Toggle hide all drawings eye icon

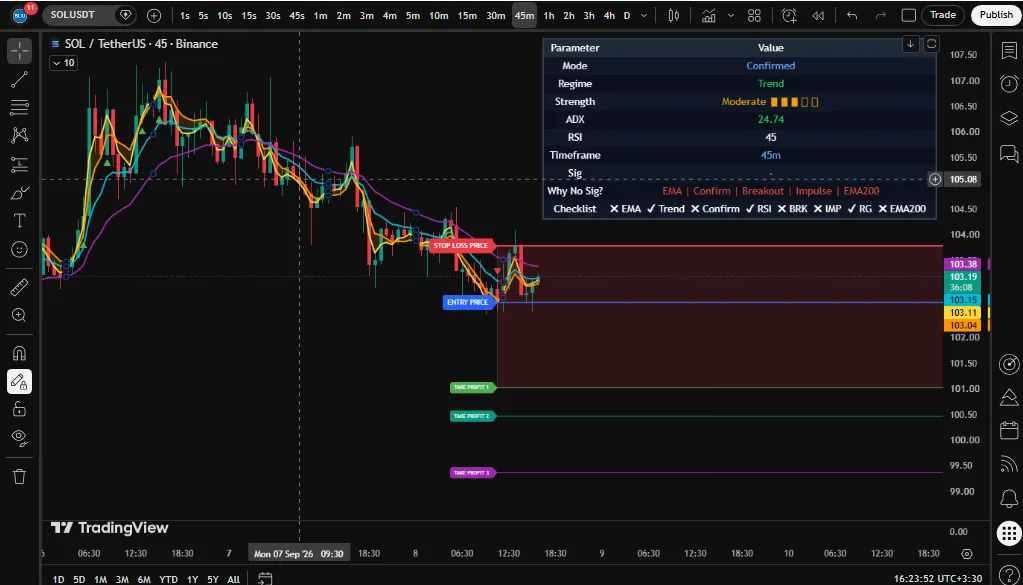20,438
